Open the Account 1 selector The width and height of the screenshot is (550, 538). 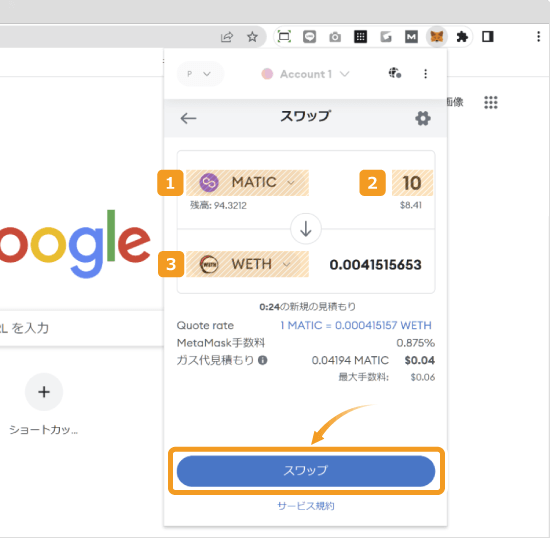[x=305, y=74]
